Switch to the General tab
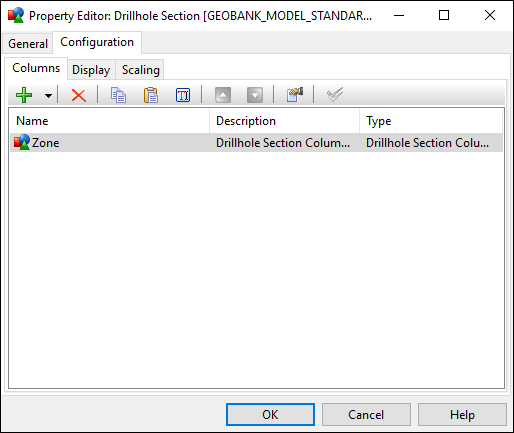The width and height of the screenshot is (514, 433). click(28, 44)
